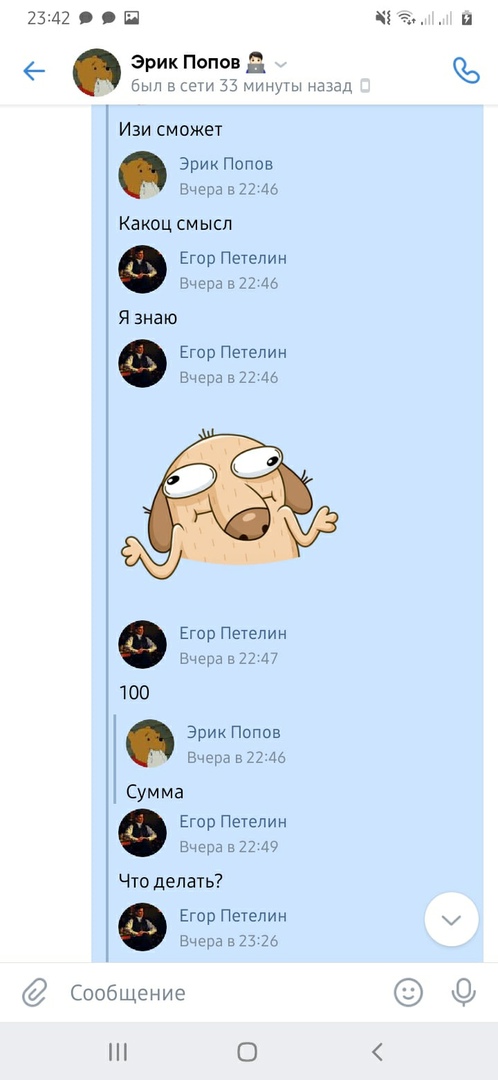This screenshot has width=498, height=1080.
Task: Tap Егор Петелин's avatar at 23:26
Action: click(143, 927)
